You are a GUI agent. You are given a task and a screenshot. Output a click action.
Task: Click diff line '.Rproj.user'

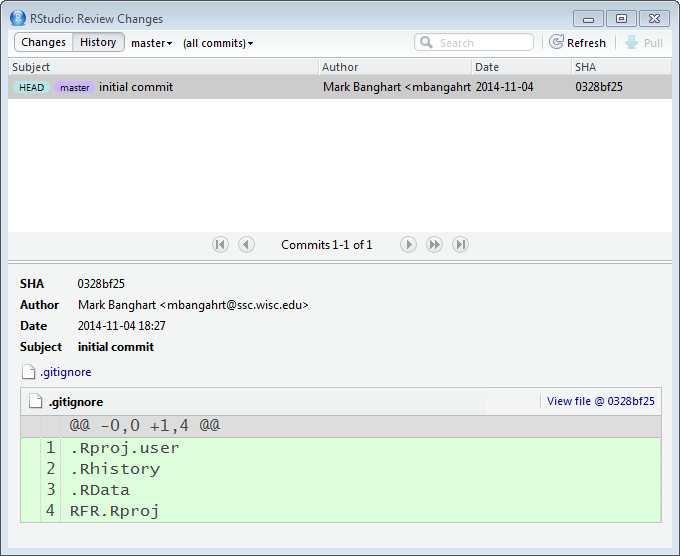tap(124, 448)
